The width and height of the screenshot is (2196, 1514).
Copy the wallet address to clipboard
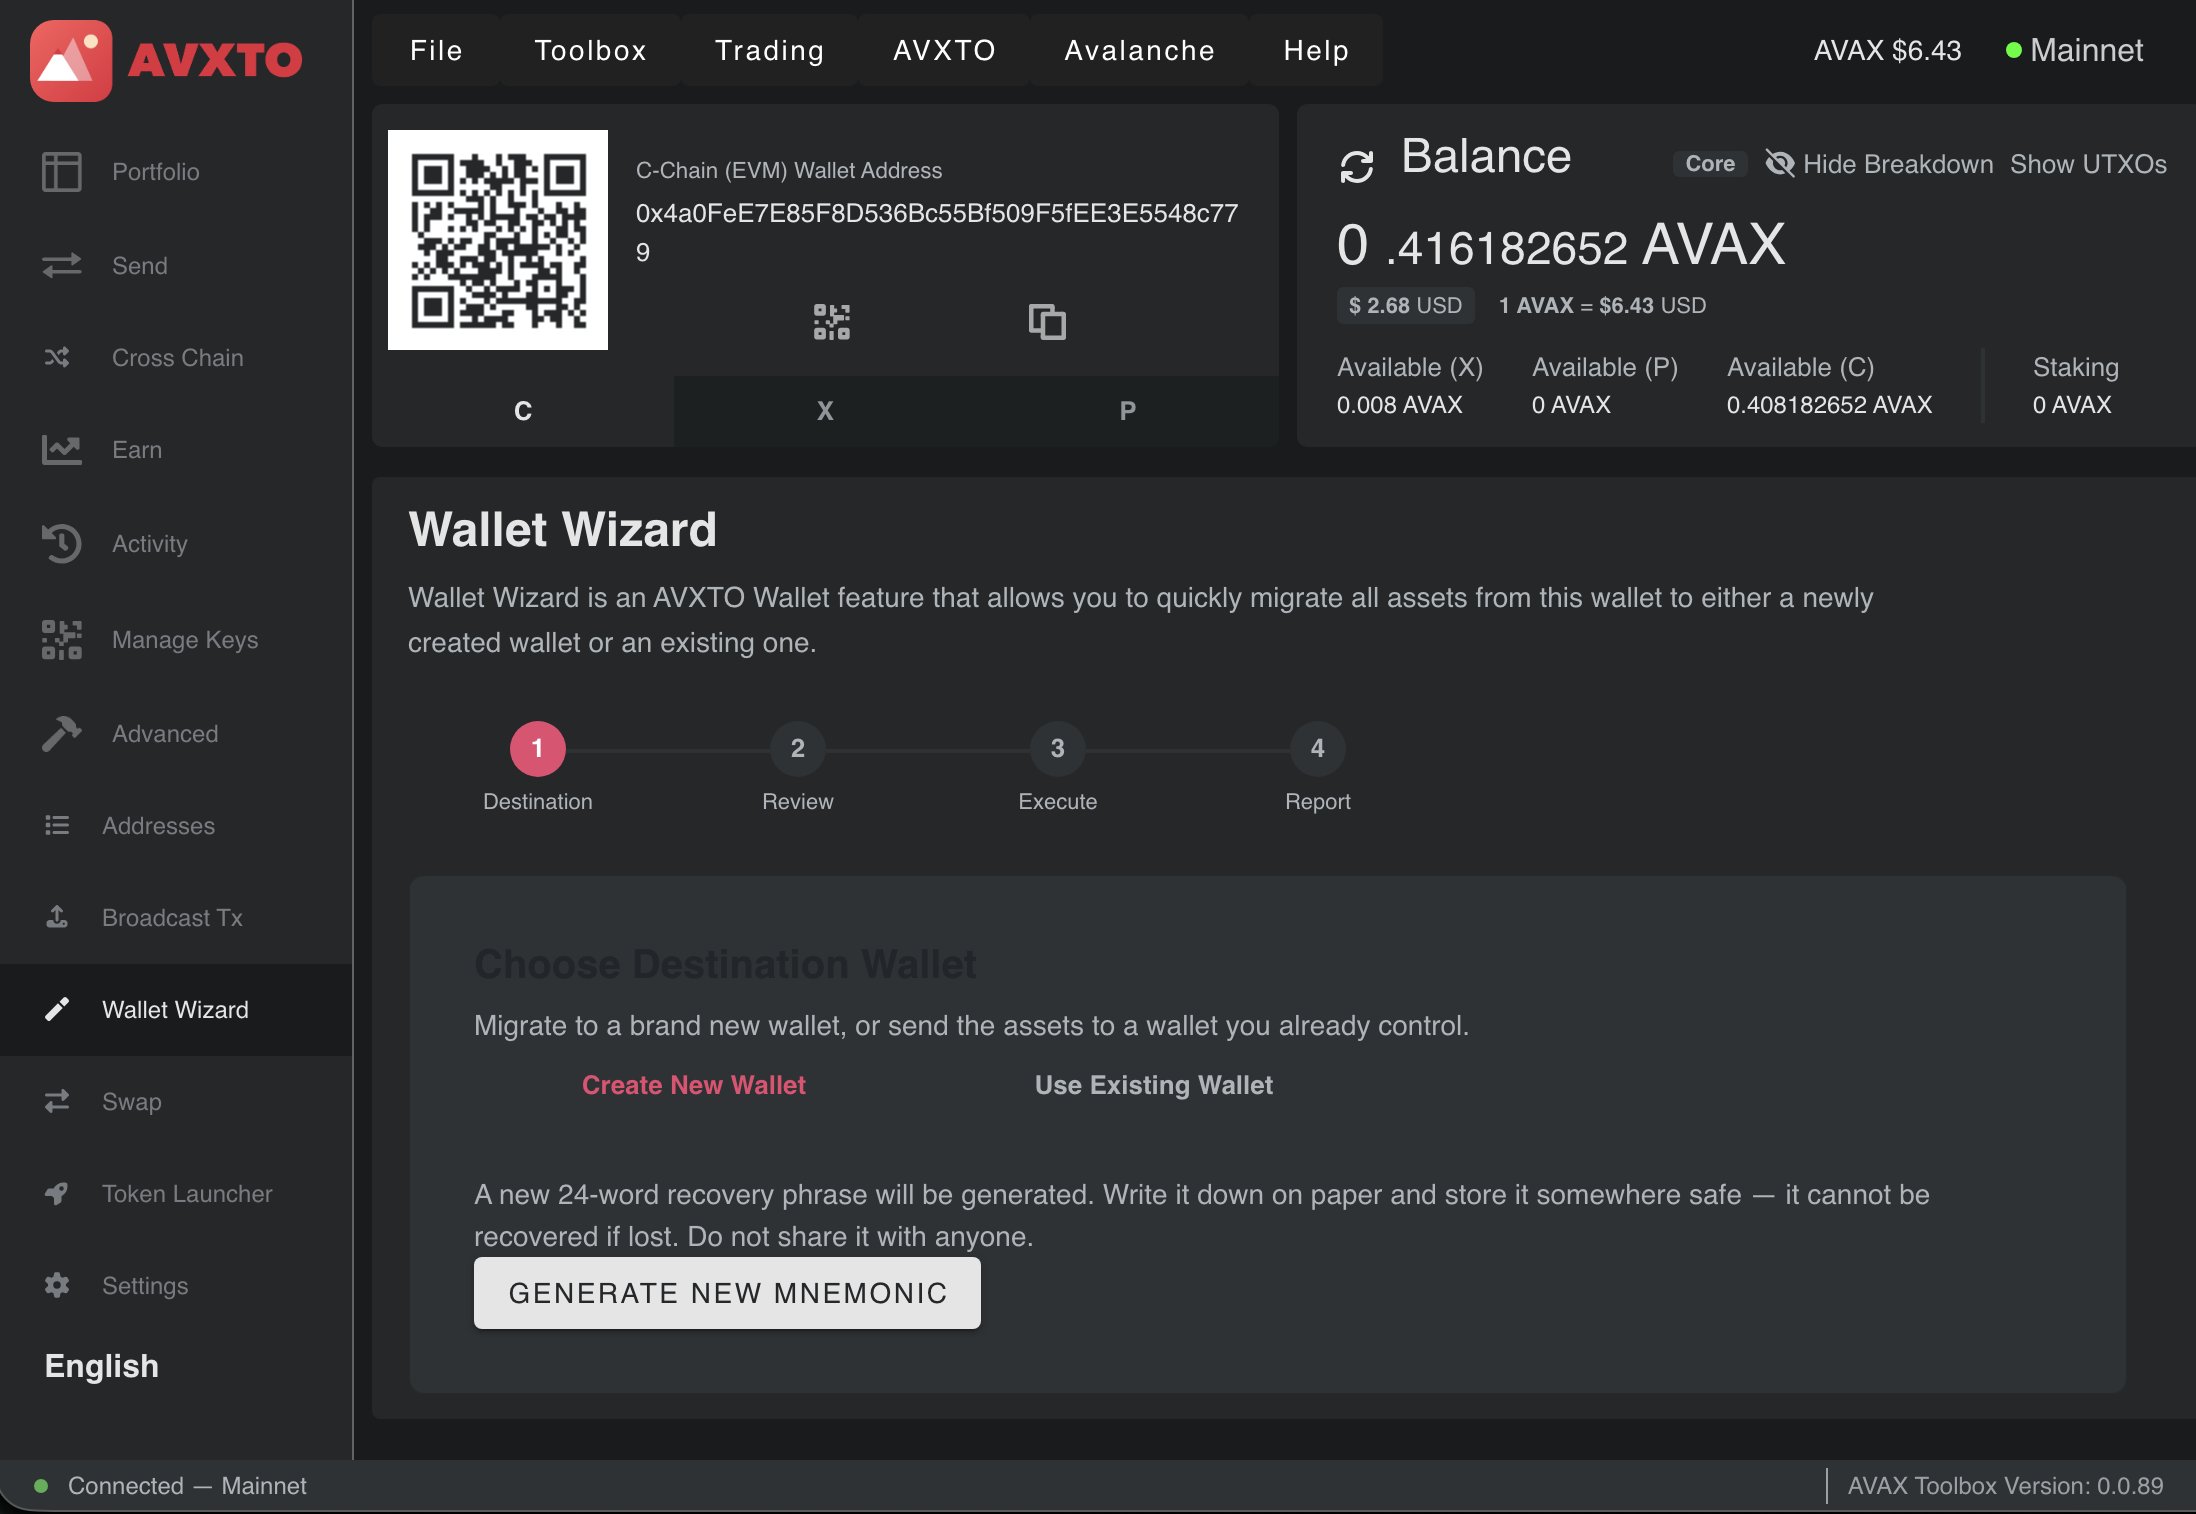pyautogui.click(x=1047, y=322)
